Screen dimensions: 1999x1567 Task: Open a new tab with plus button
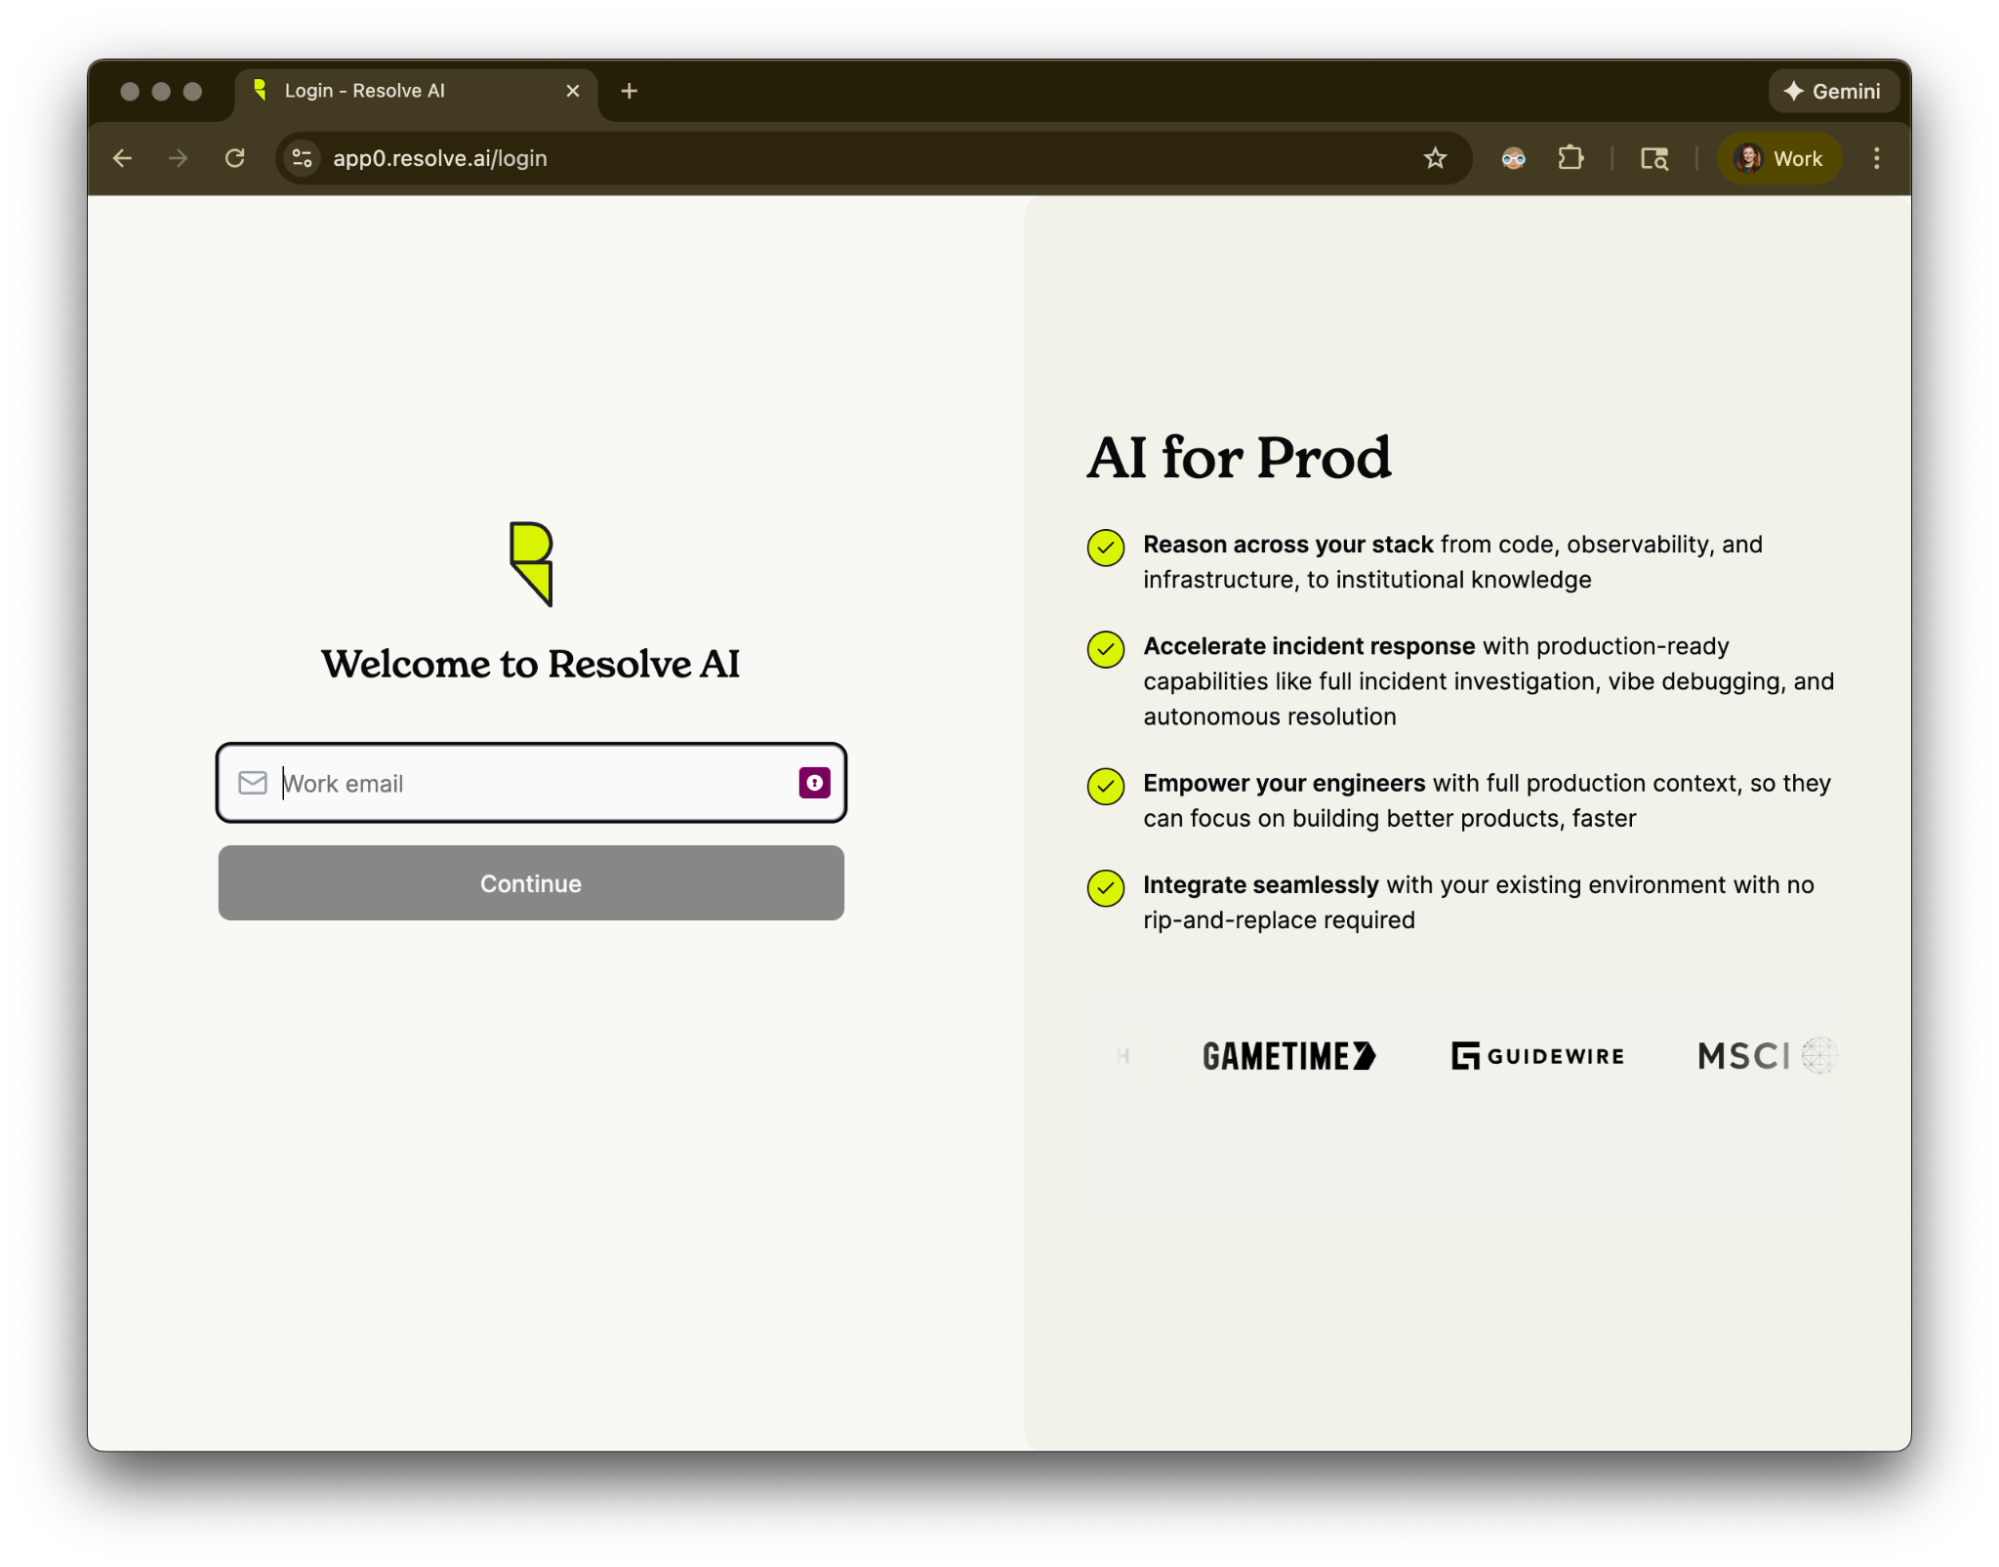[629, 91]
